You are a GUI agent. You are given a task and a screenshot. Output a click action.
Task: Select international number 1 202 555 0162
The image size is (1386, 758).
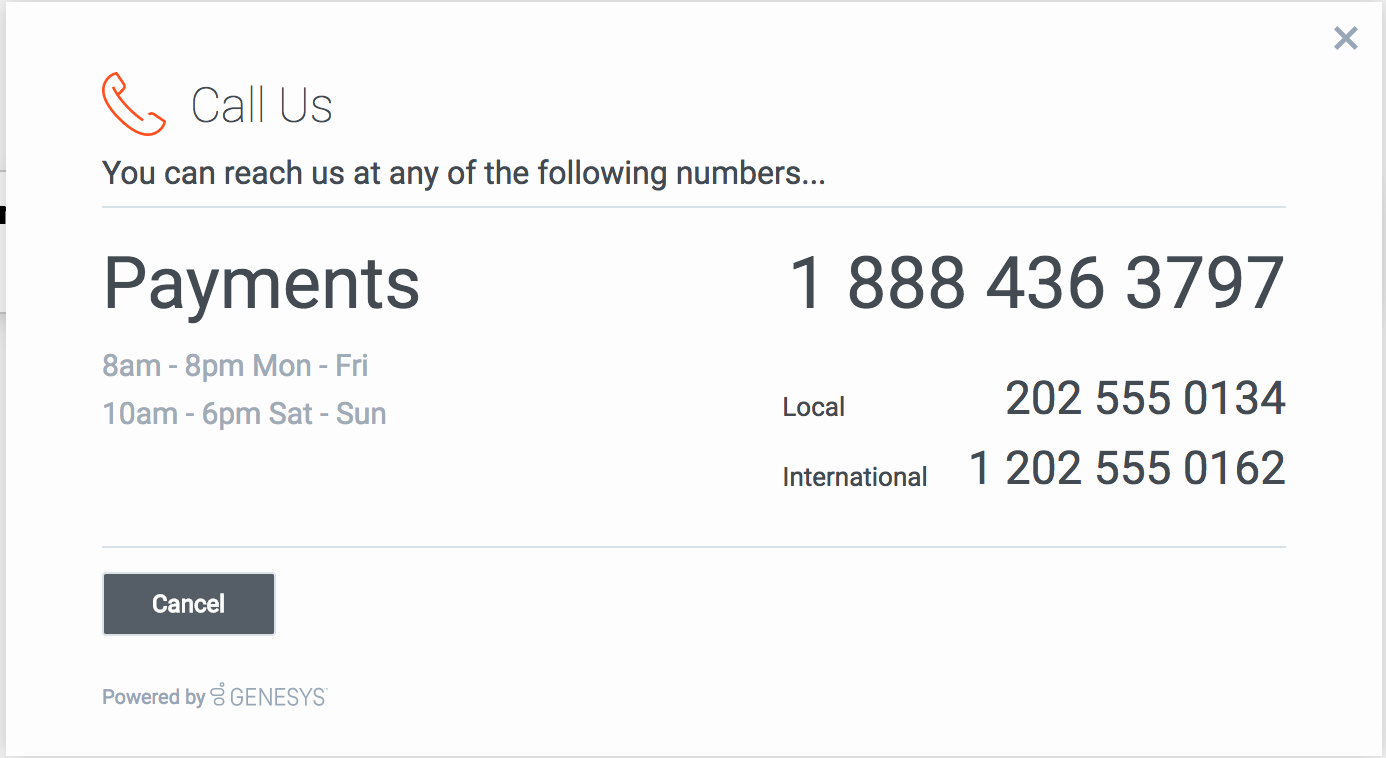(x=1126, y=468)
